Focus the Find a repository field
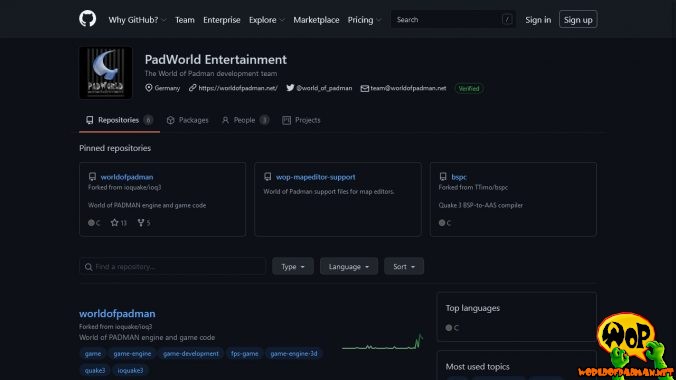 [172, 267]
